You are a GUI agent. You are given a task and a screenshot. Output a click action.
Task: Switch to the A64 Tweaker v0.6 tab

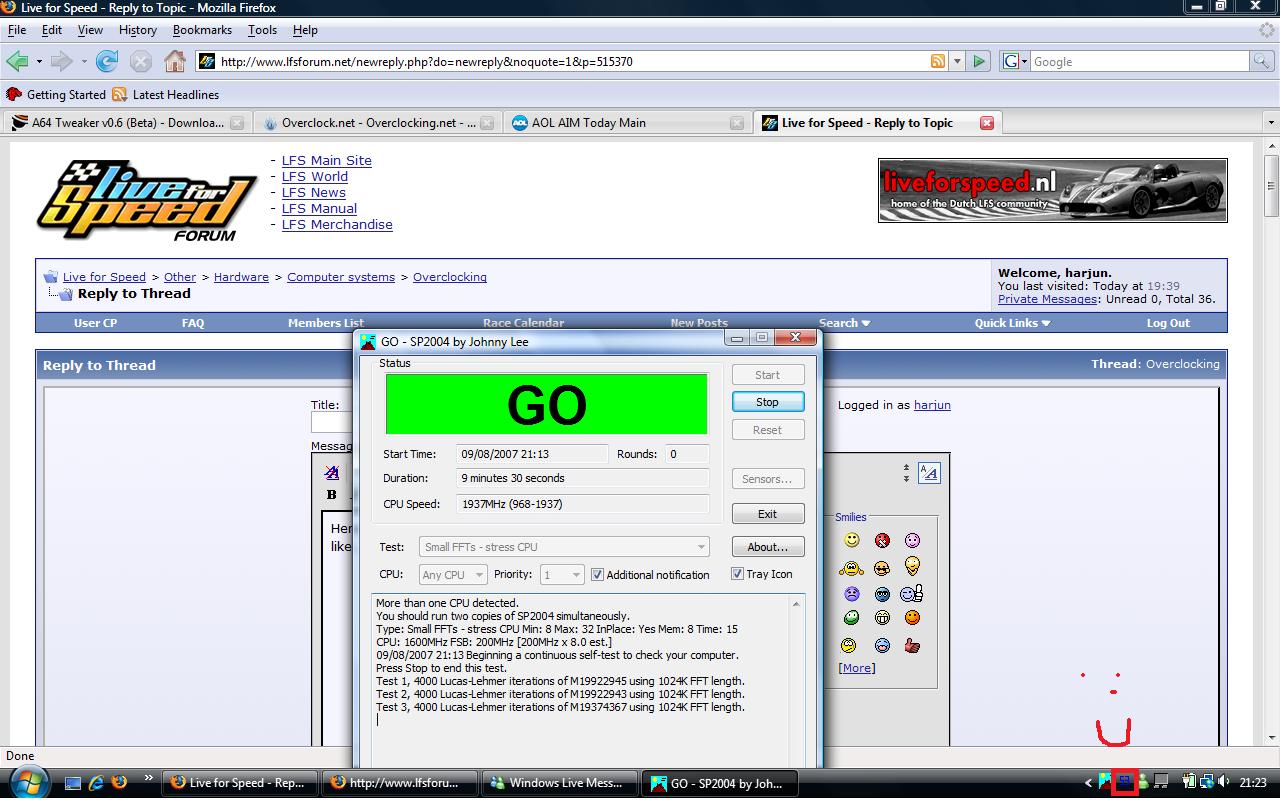[x=127, y=123]
